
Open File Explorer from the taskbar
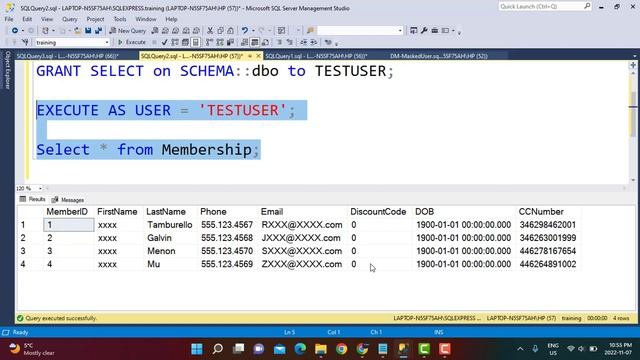point(321,349)
